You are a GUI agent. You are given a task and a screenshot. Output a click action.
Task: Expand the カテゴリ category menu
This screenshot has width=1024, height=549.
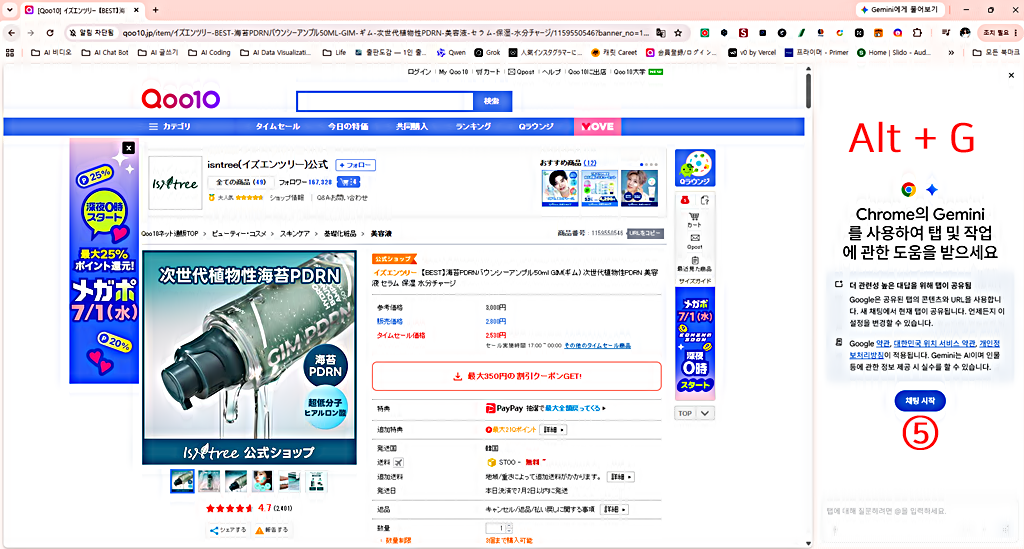tap(170, 127)
